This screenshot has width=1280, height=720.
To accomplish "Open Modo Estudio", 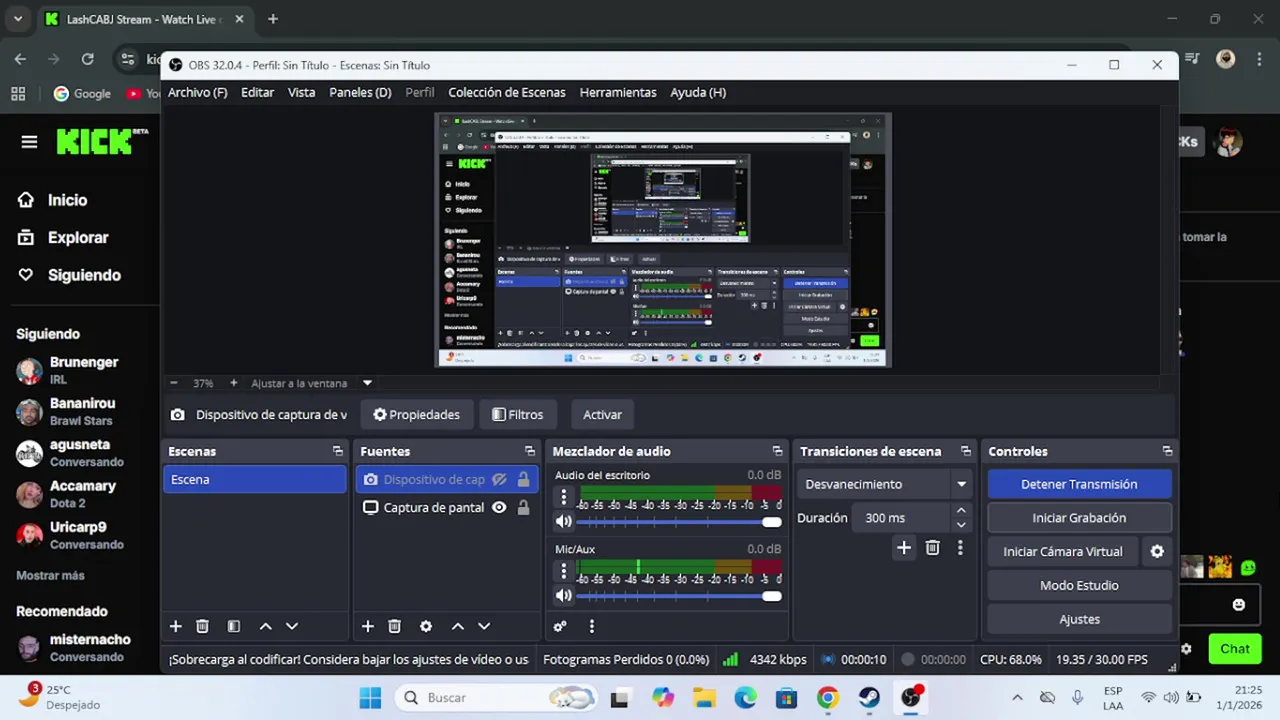I will click(x=1079, y=586).
